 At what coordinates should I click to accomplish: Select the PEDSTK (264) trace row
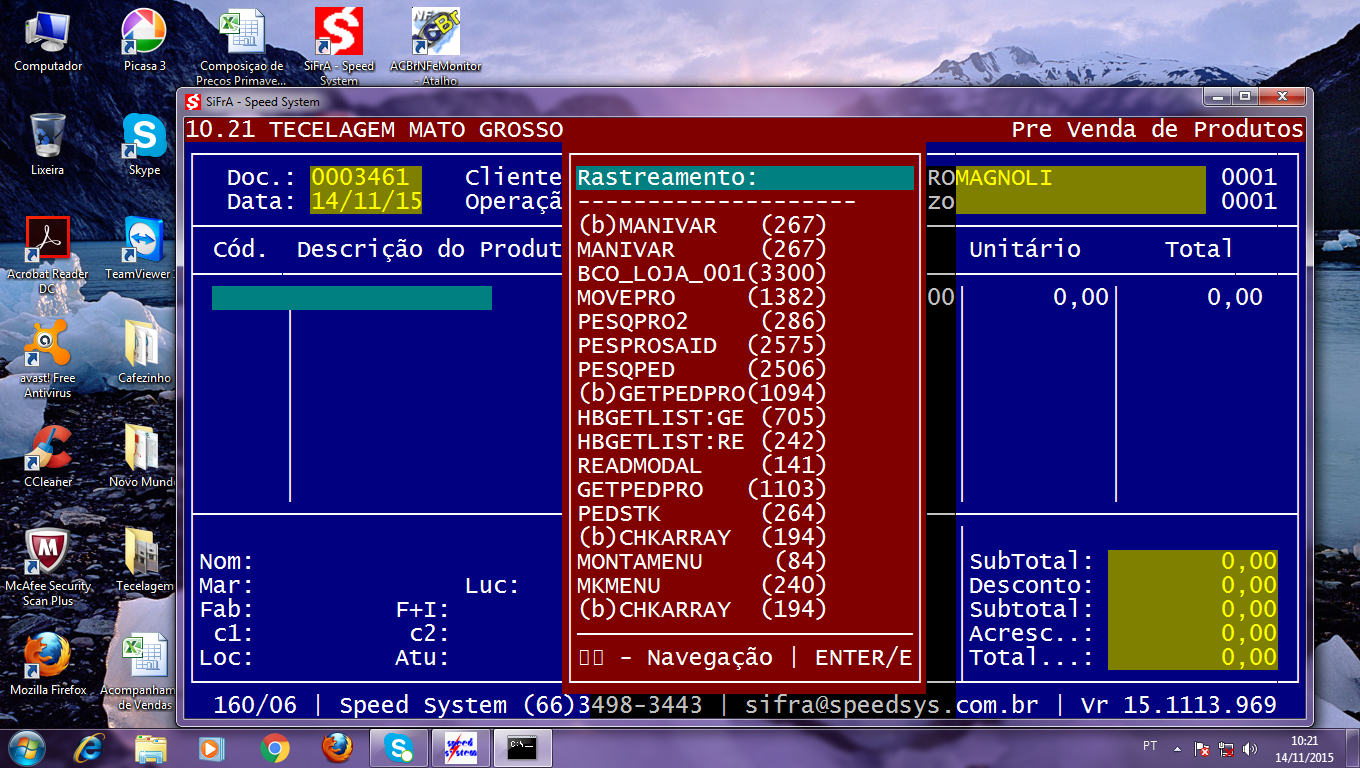click(702, 514)
